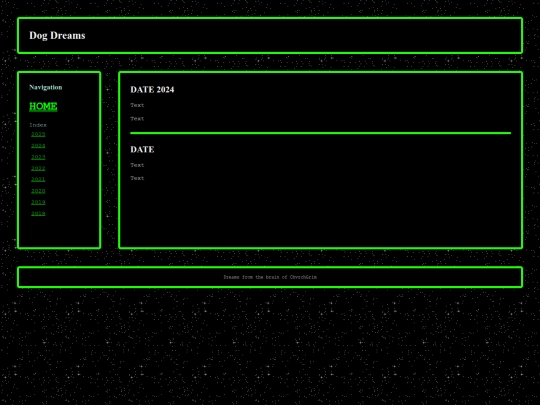Open the 2020 year link
Viewport: 540px width, 405px height.
coord(38,191)
